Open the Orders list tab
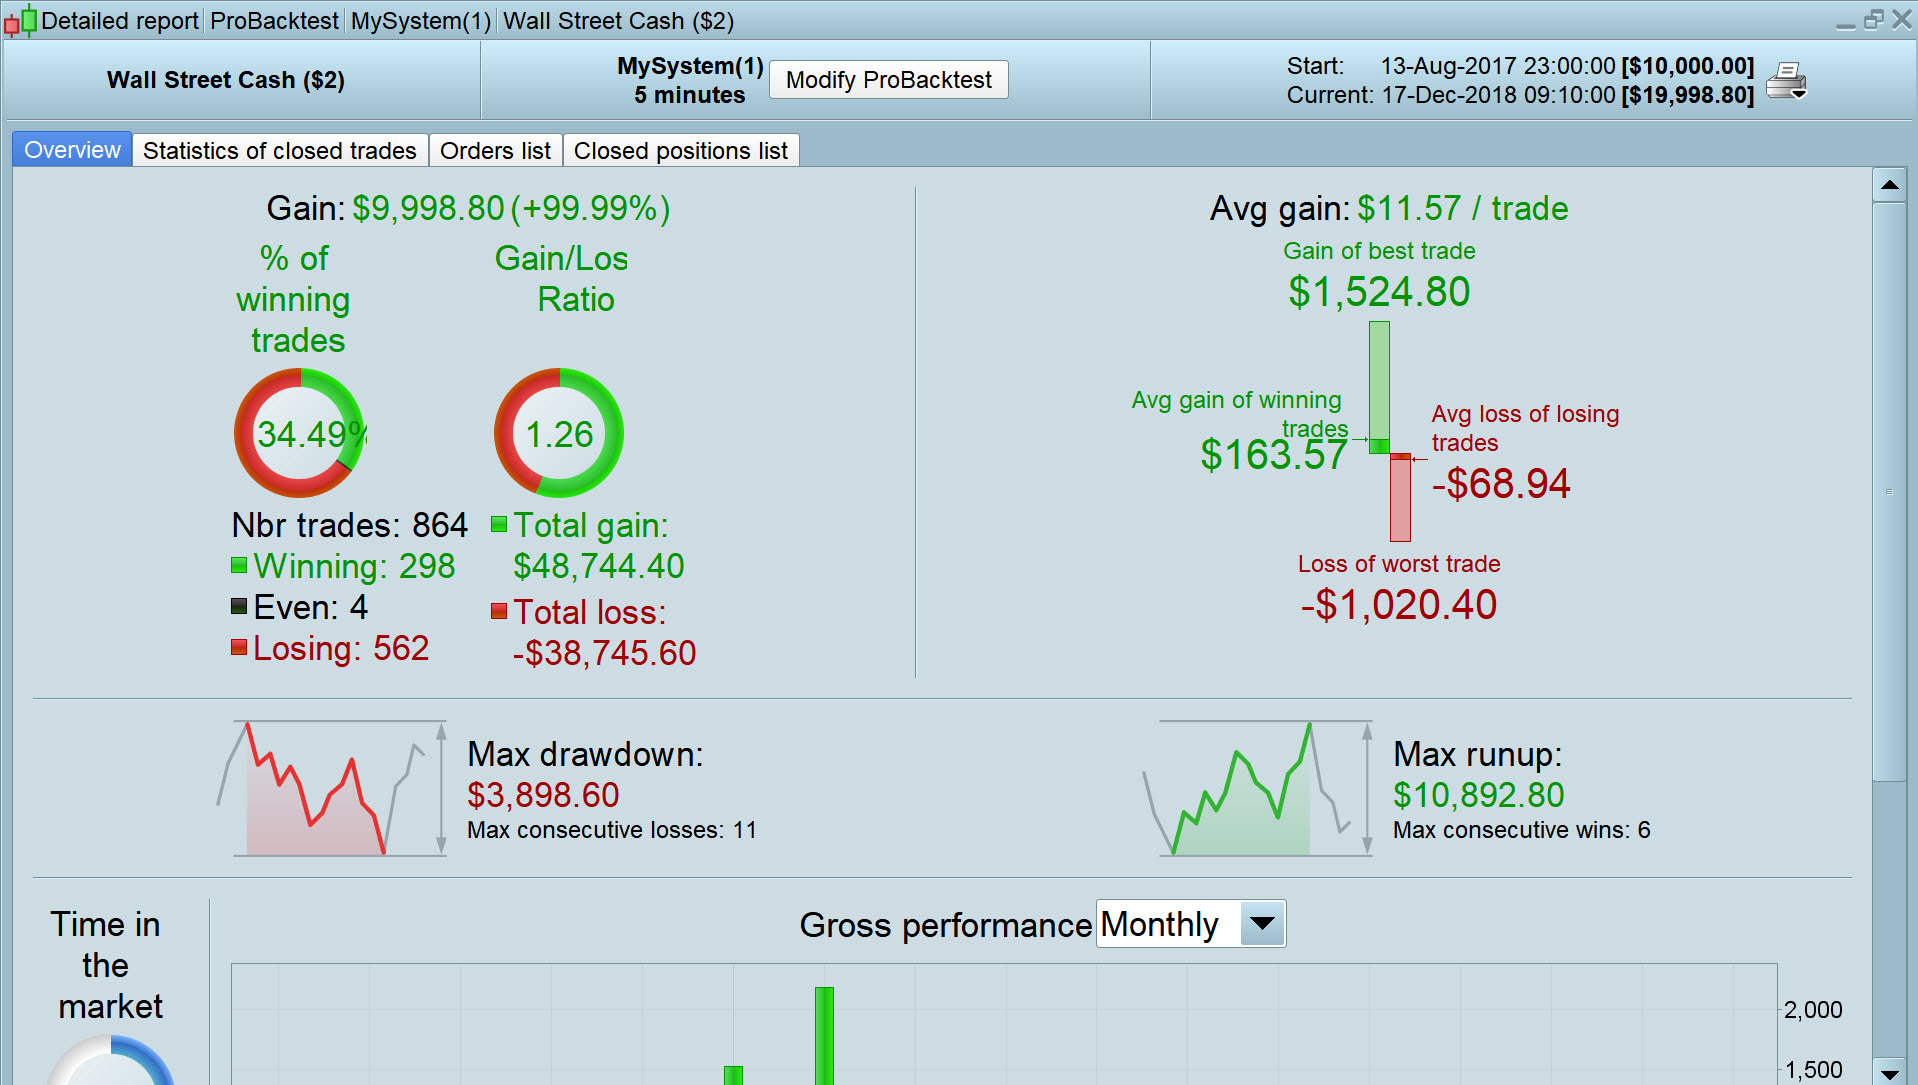 495,151
